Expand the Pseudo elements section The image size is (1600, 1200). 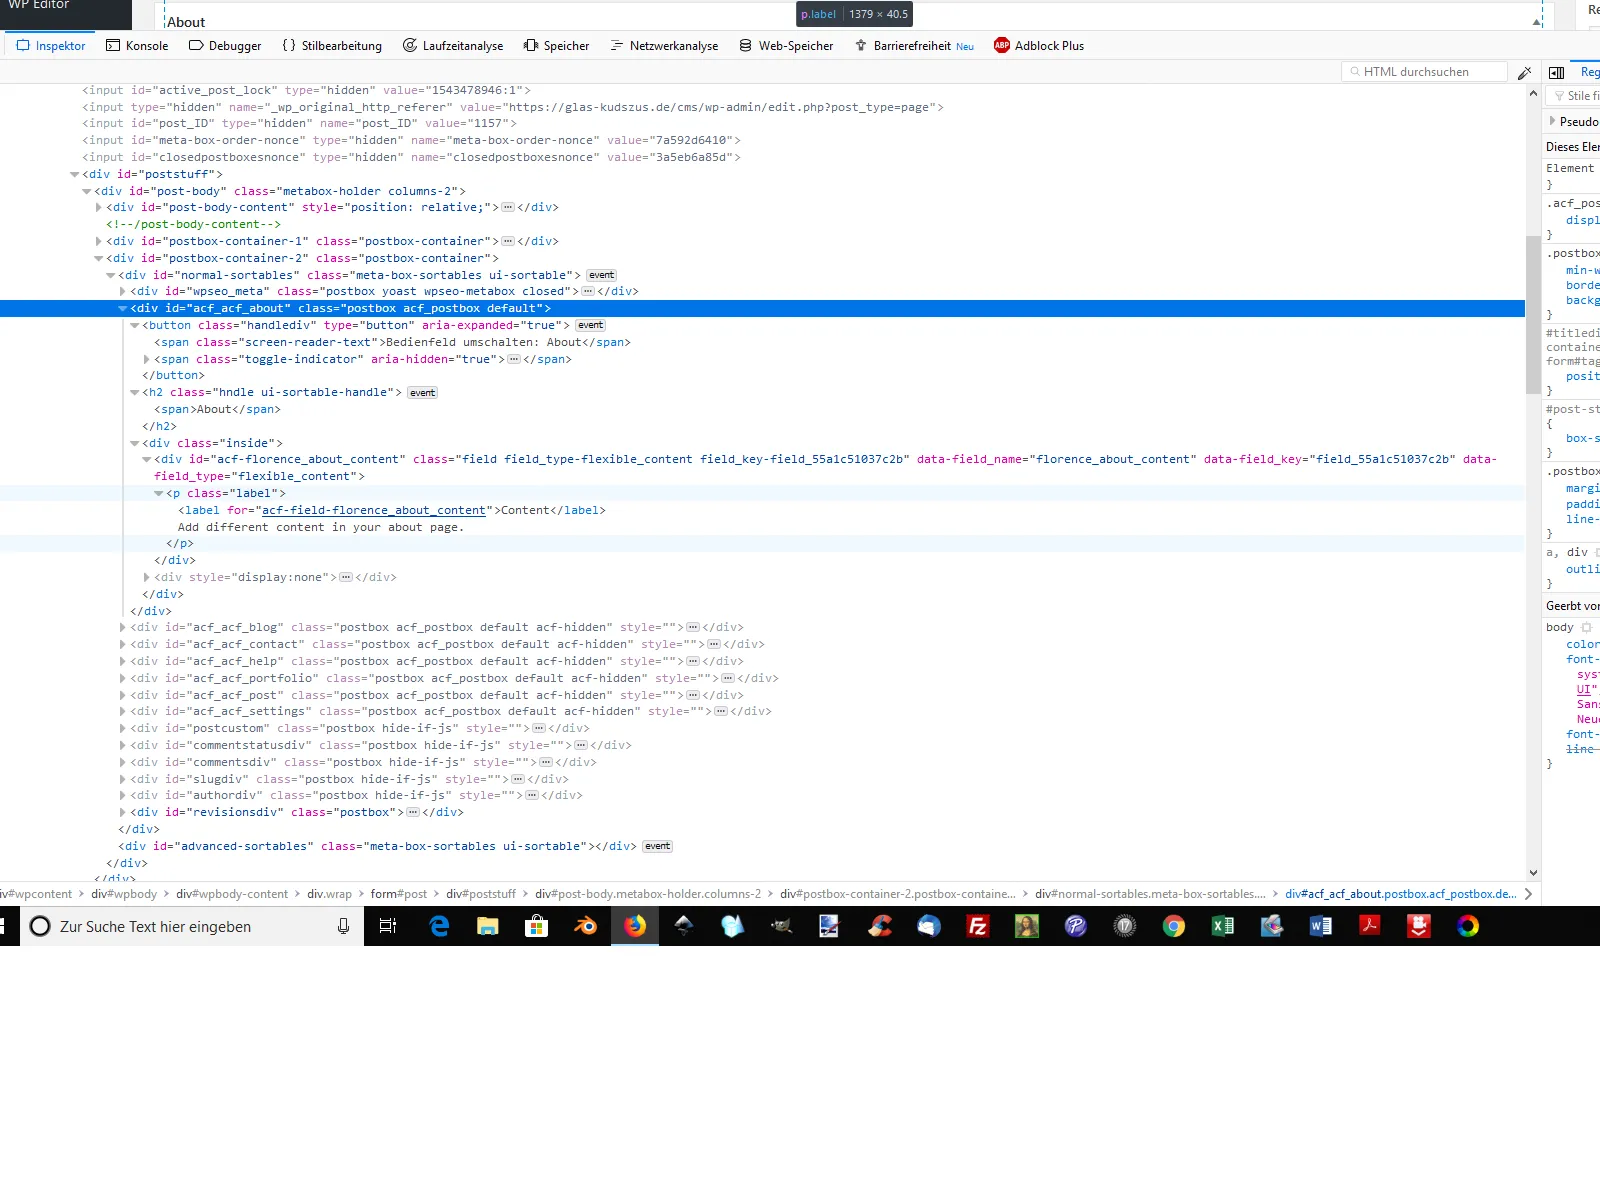coord(1552,121)
